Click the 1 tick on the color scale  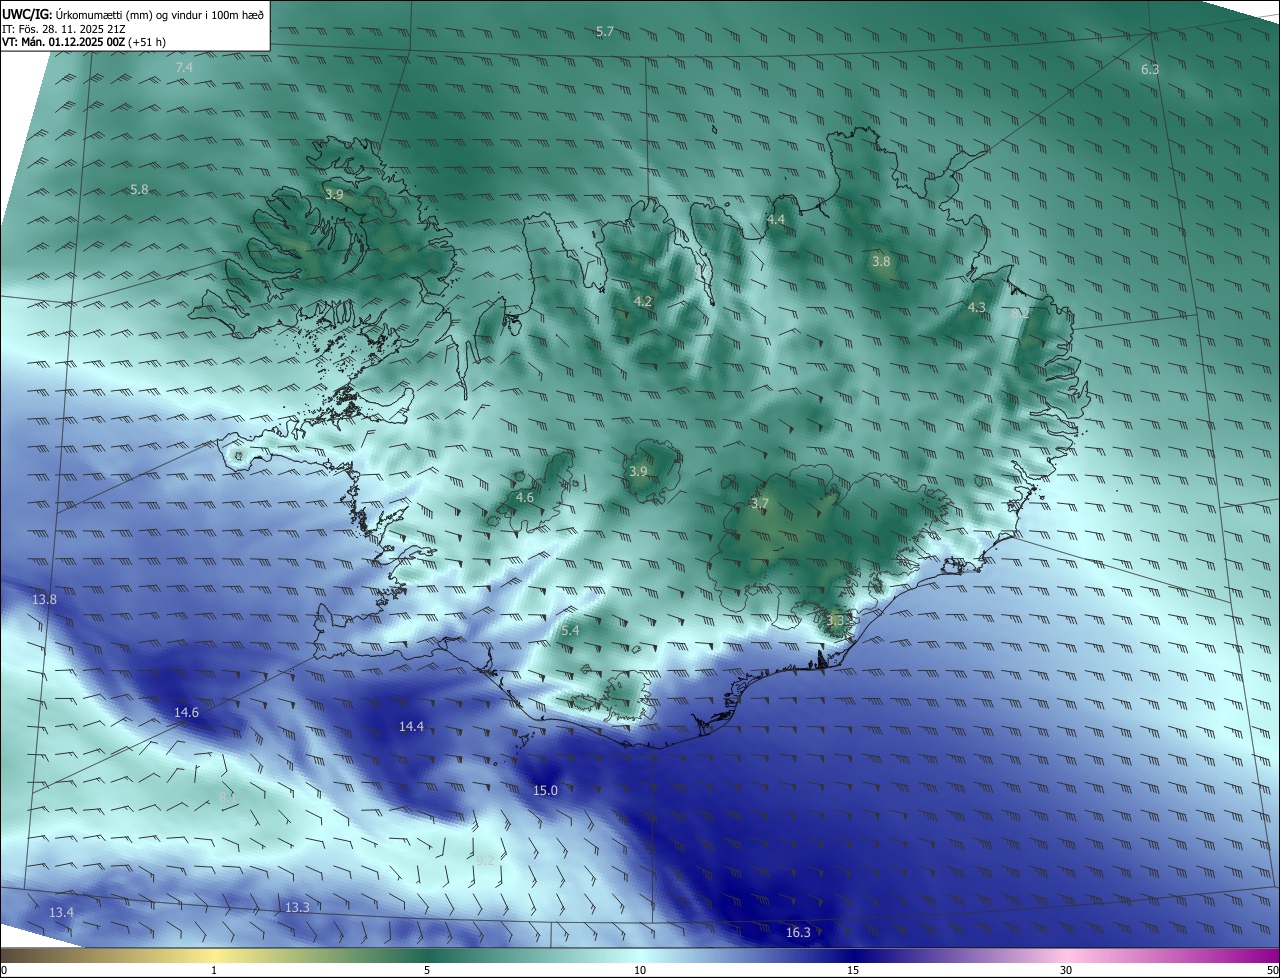pyautogui.click(x=214, y=970)
